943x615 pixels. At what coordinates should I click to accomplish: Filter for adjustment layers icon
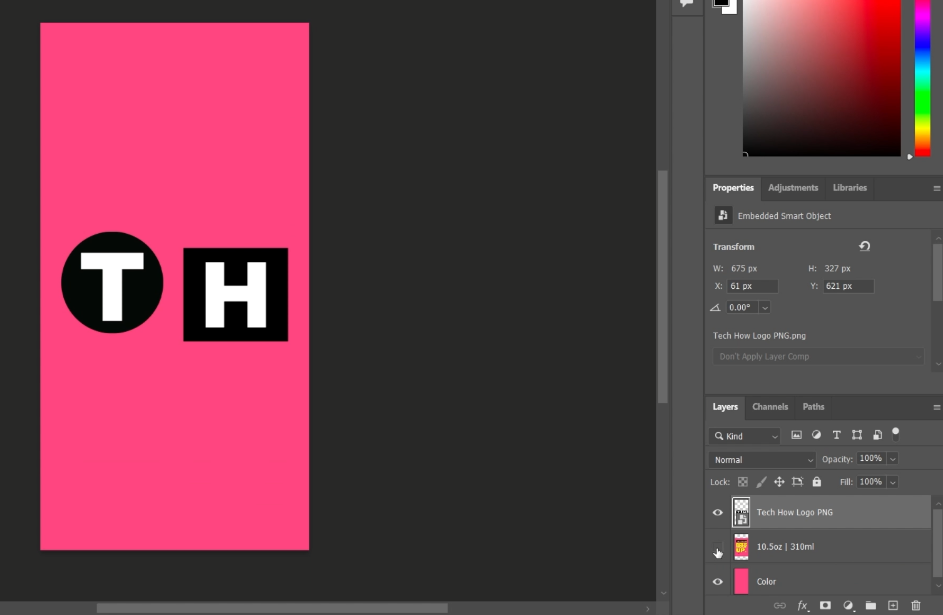tap(816, 435)
